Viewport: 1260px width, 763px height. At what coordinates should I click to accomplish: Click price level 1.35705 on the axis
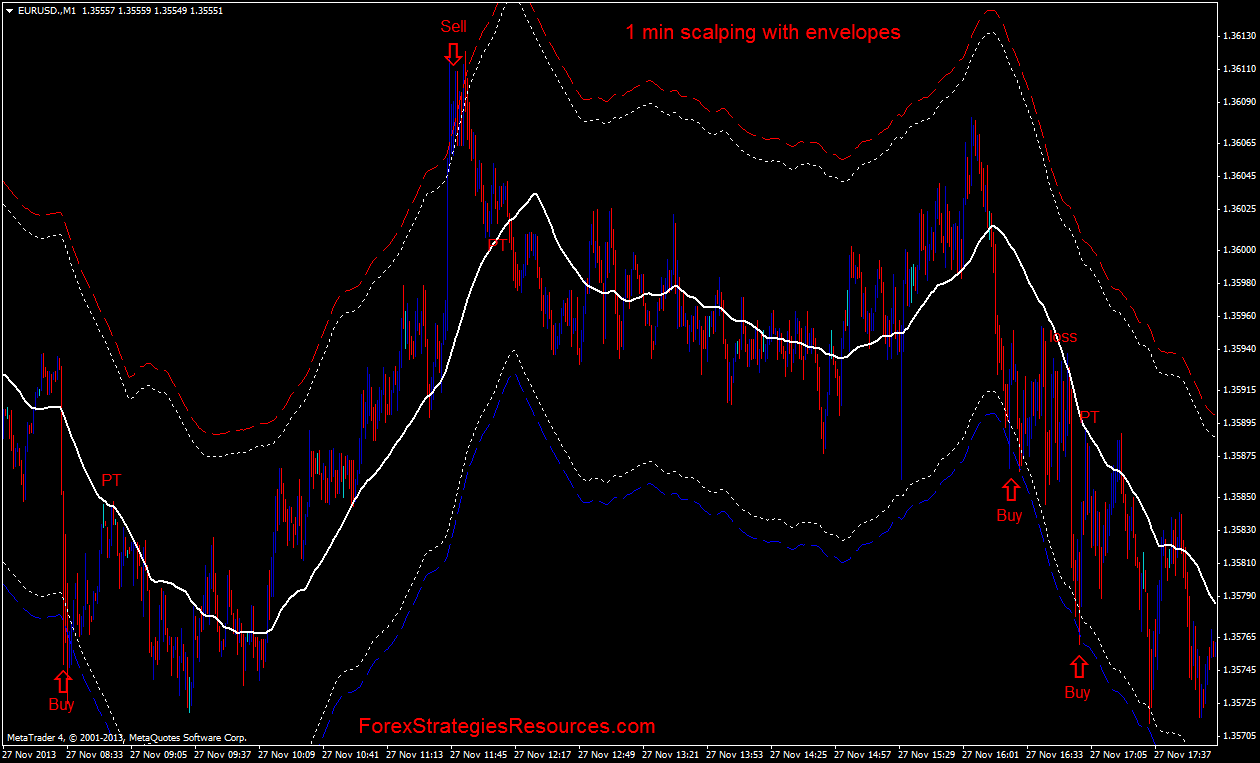[x=1238, y=736]
